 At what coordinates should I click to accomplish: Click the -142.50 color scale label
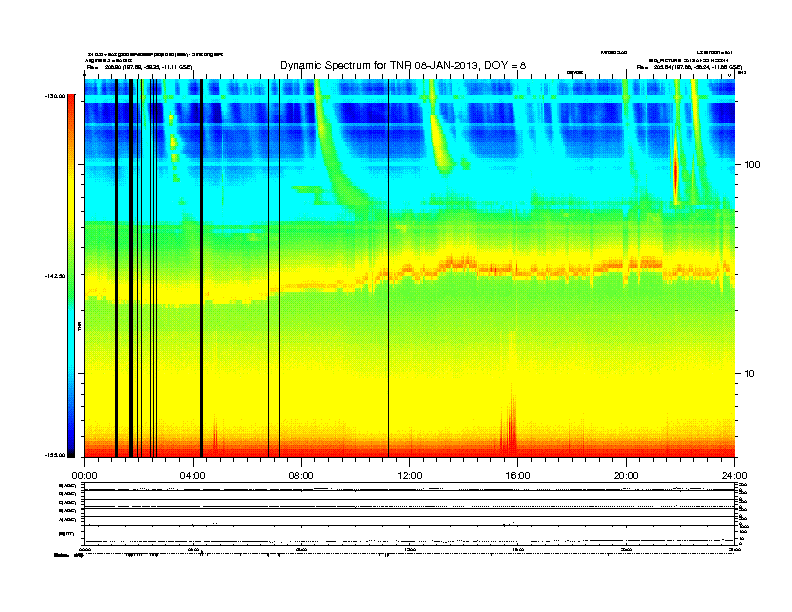55,276
